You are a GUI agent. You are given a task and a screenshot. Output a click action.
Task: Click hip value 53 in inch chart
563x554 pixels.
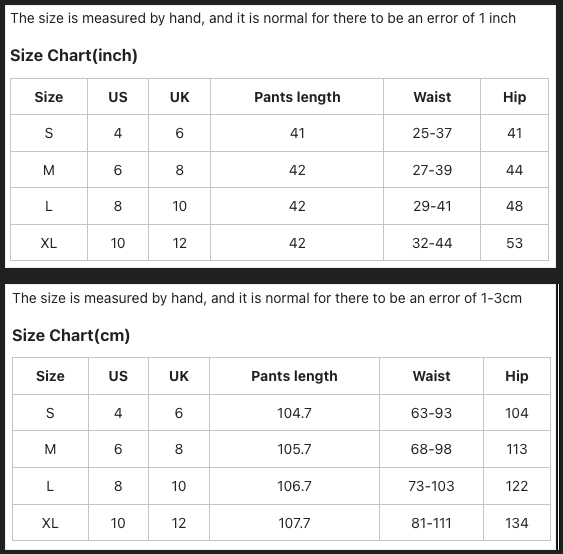[x=515, y=243]
